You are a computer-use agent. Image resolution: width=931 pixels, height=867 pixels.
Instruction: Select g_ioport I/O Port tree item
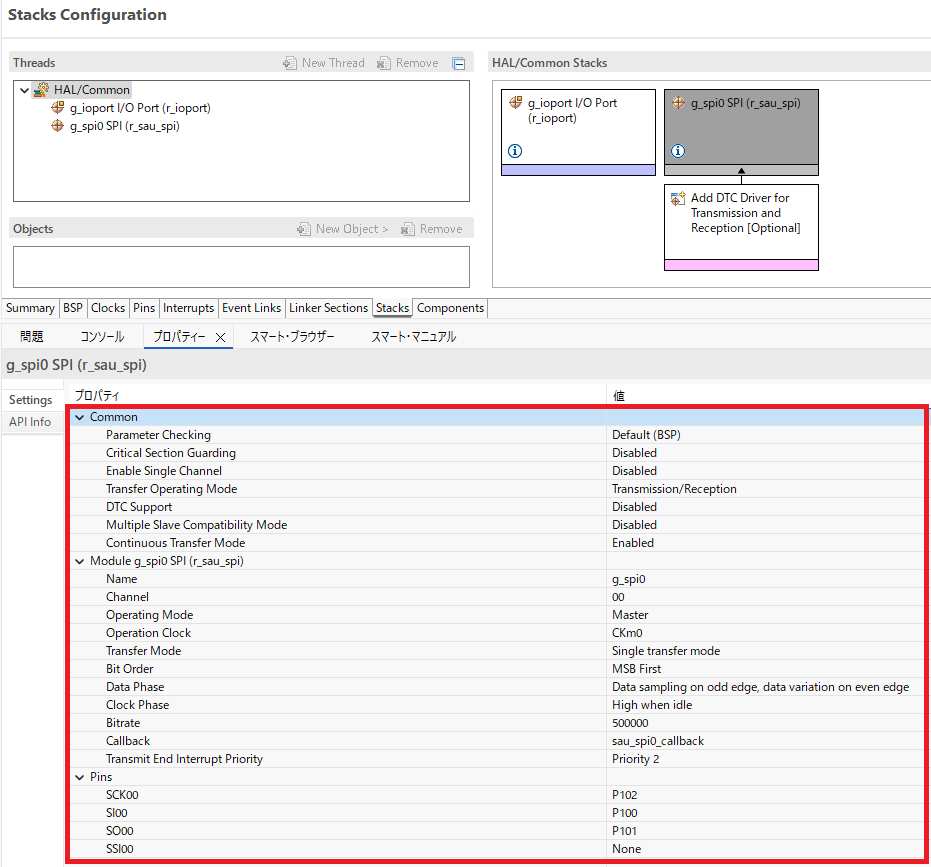(139, 108)
